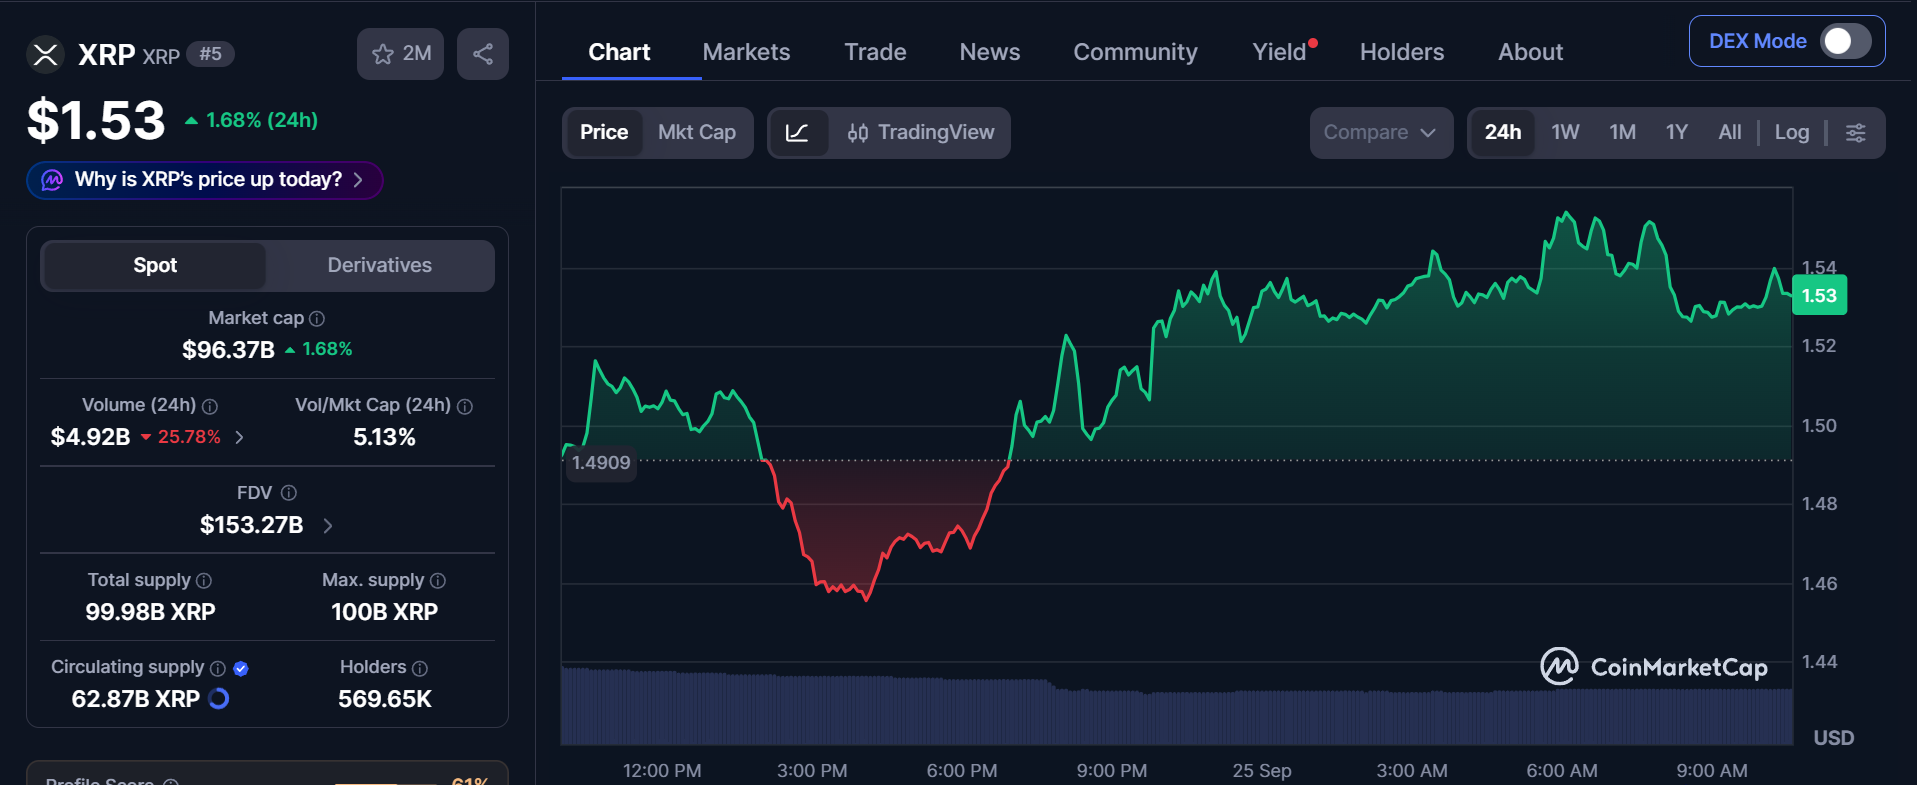
Task: Add XRP to watchlist via star button
Action: point(401,54)
